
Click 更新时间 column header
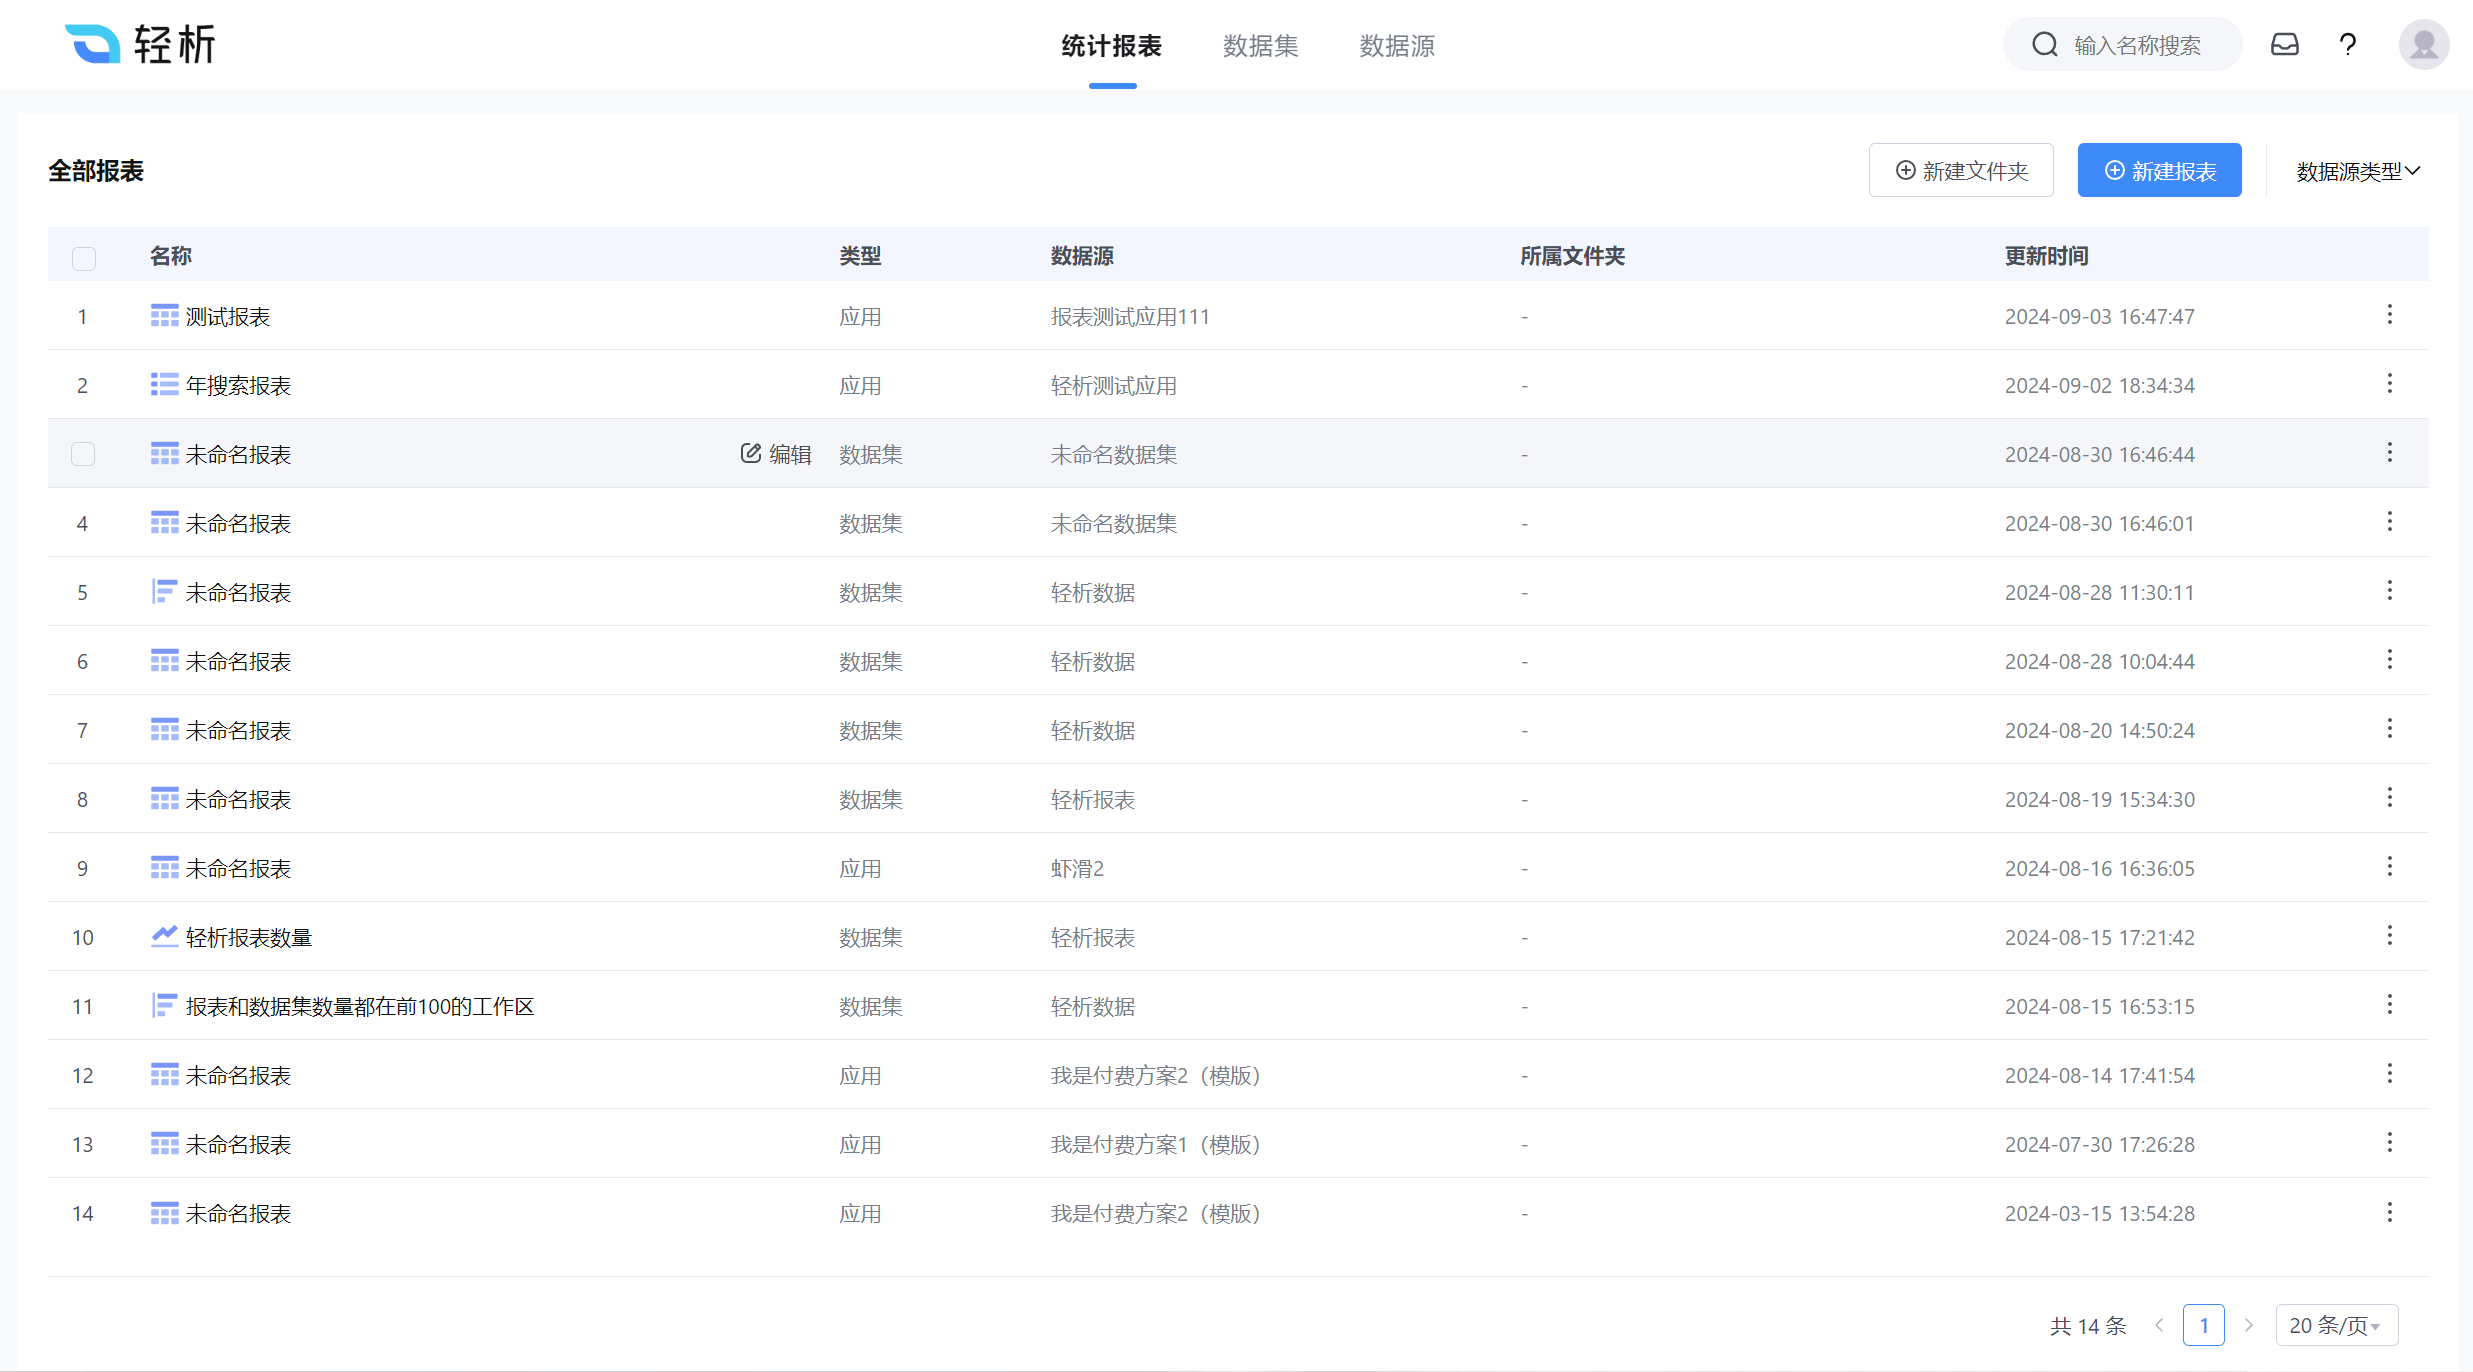click(x=2046, y=256)
